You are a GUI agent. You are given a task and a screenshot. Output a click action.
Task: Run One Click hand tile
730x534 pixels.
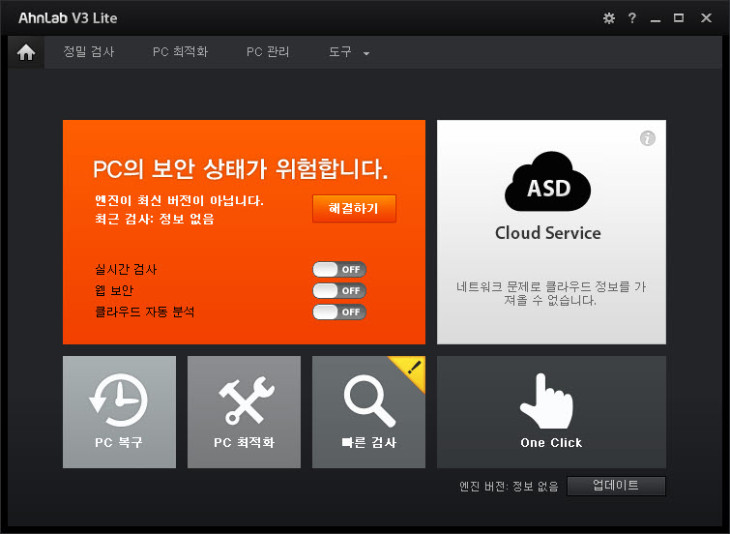[x=551, y=412]
